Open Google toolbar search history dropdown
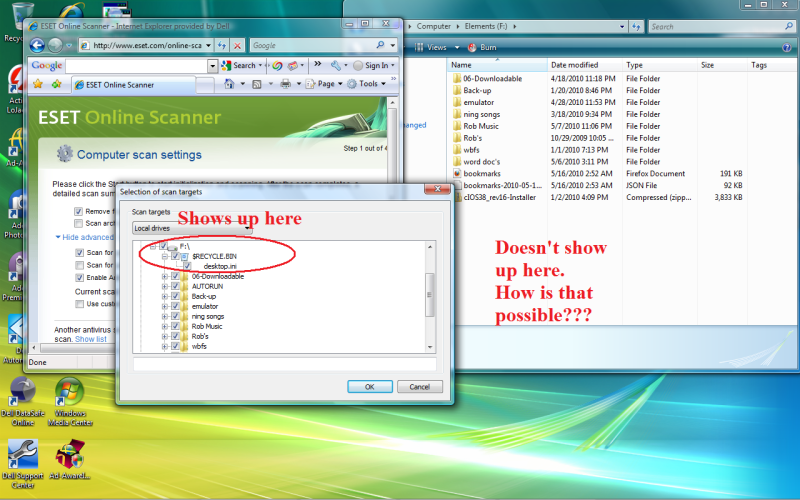 [213, 66]
